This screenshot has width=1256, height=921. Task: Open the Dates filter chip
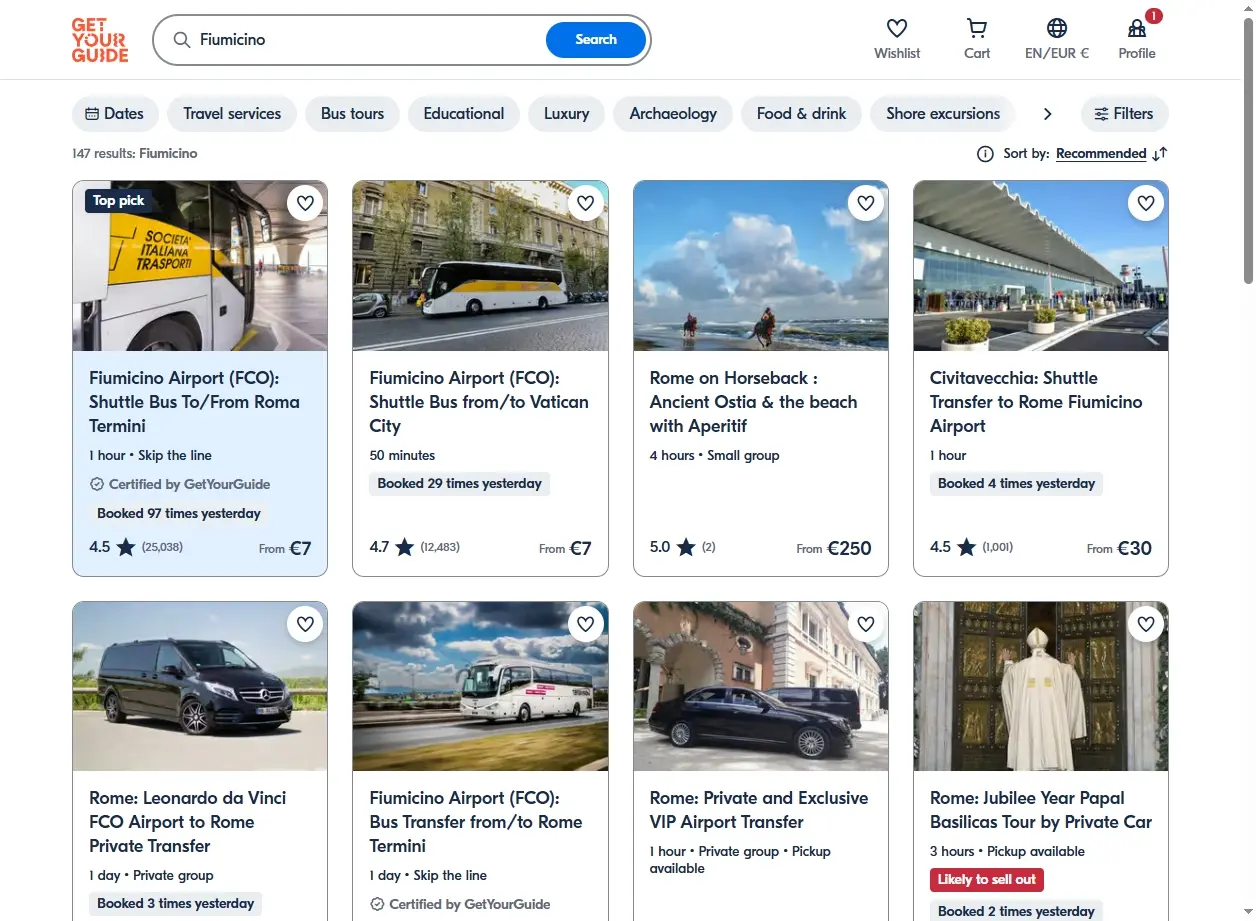115,114
